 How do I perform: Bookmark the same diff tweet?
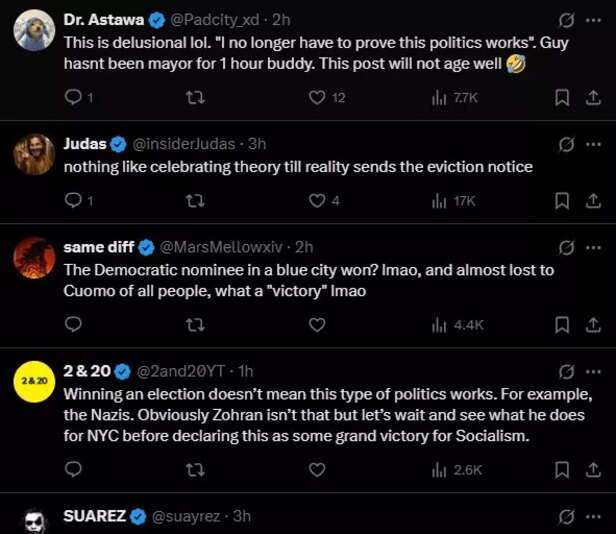[x=562, y=325]
